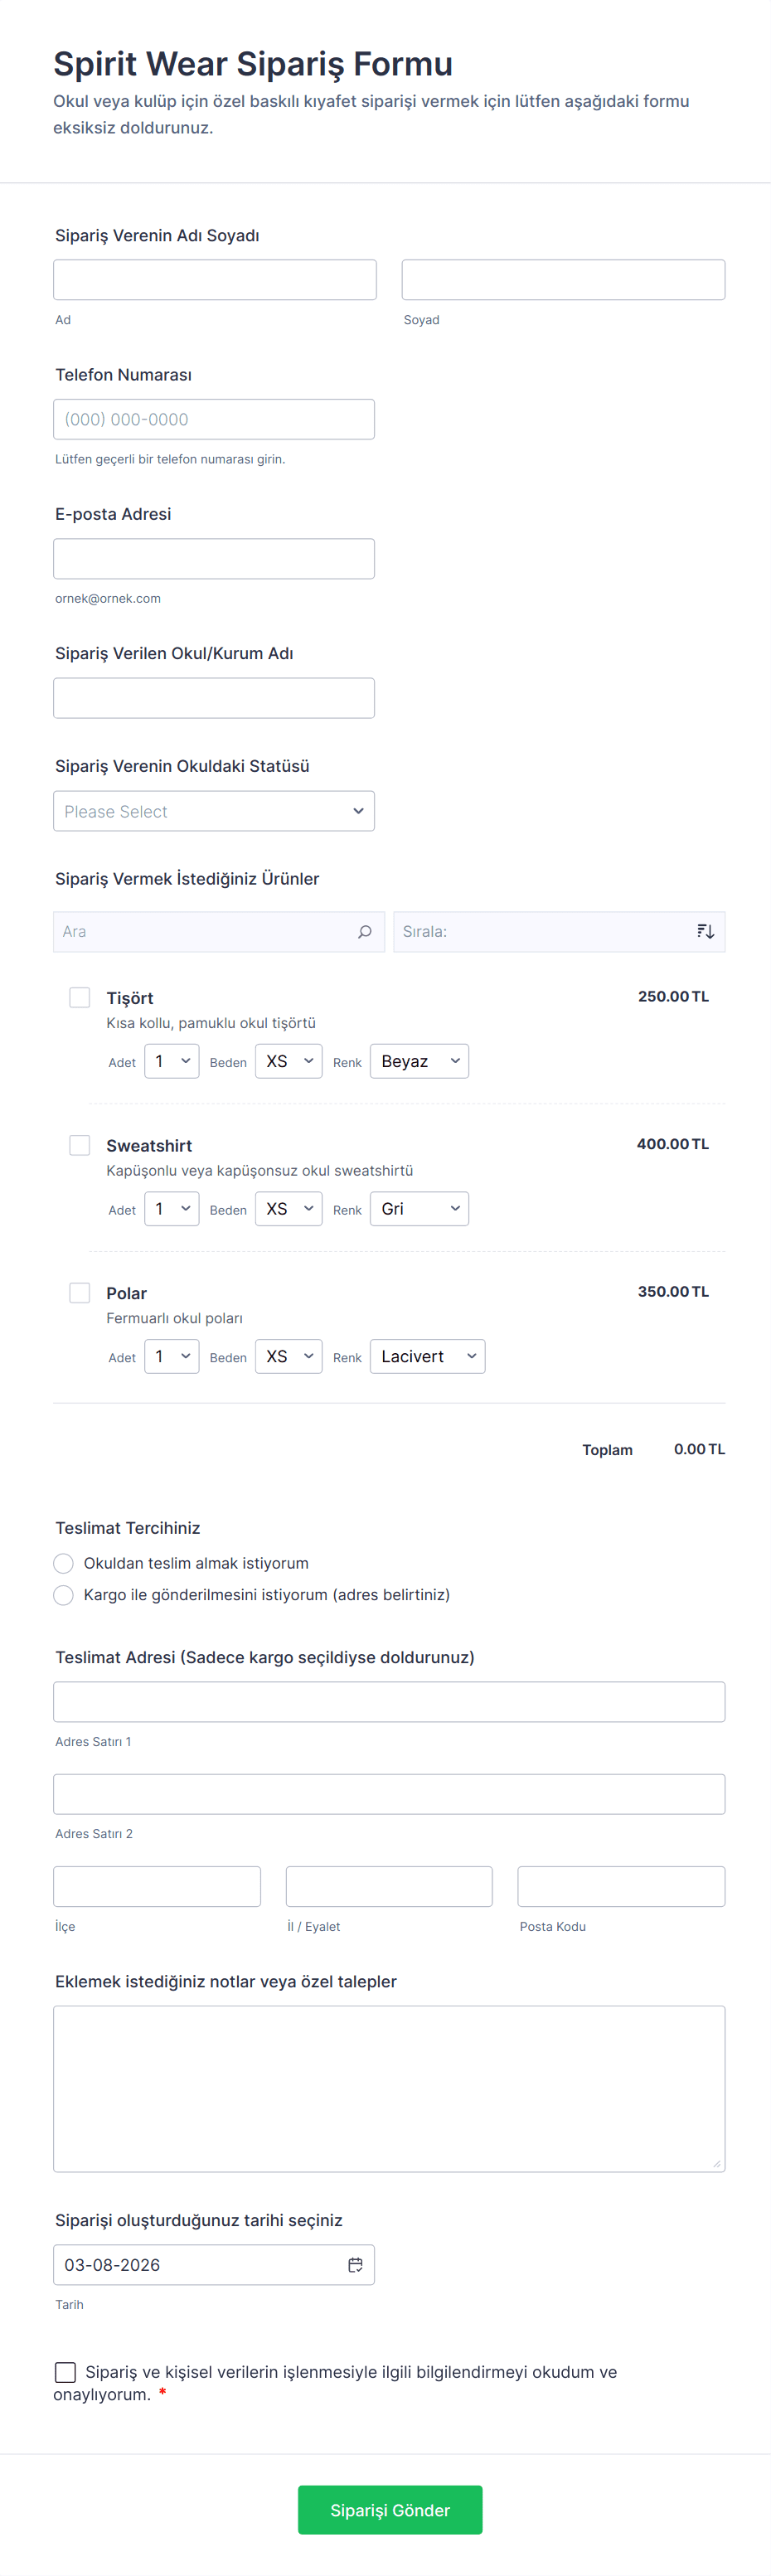The width and height of the screenshot is (771, 2576).
Task: Focus the phone number input field
Action: tap(214, 419)
